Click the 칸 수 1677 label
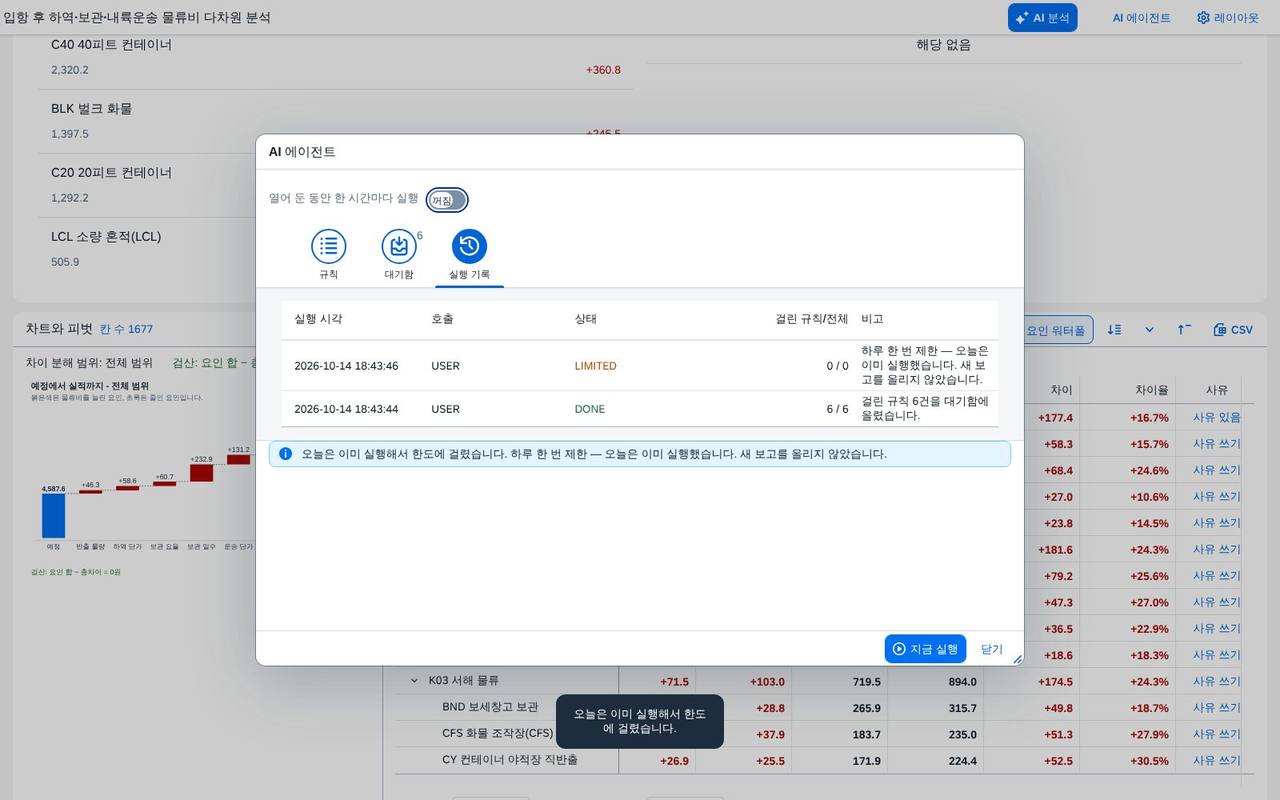This screenshot has width=1280, height=800. [x=126, y=329]
